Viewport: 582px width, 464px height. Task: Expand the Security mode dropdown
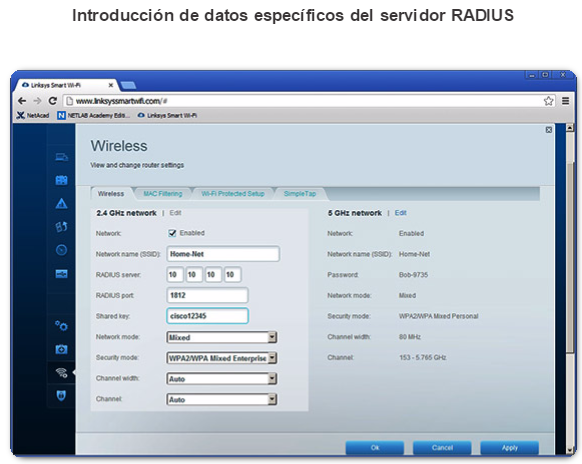point(222,358)
